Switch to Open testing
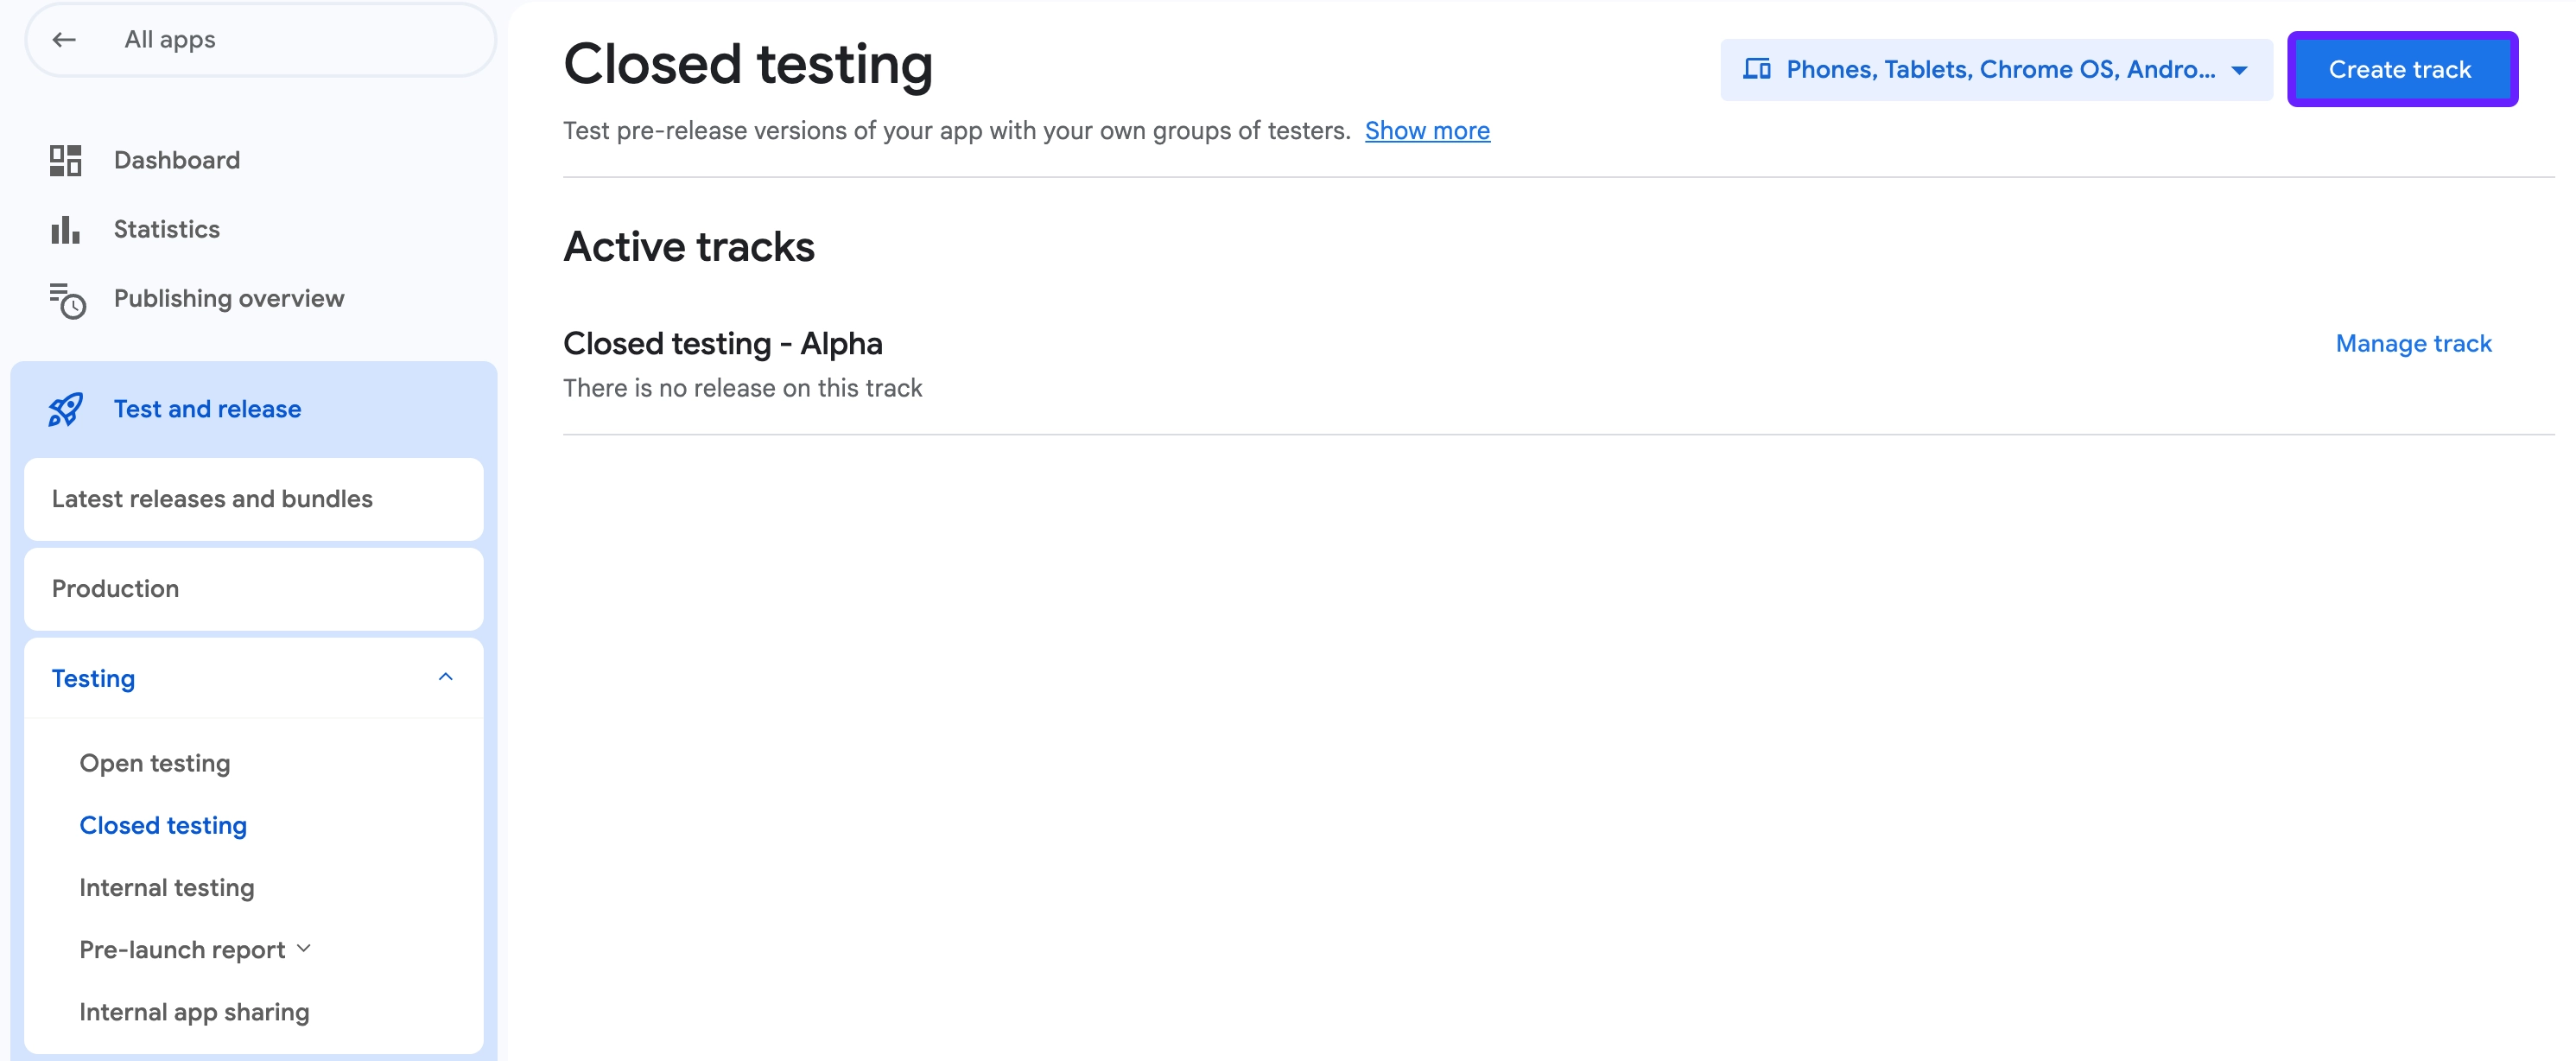 155,762
